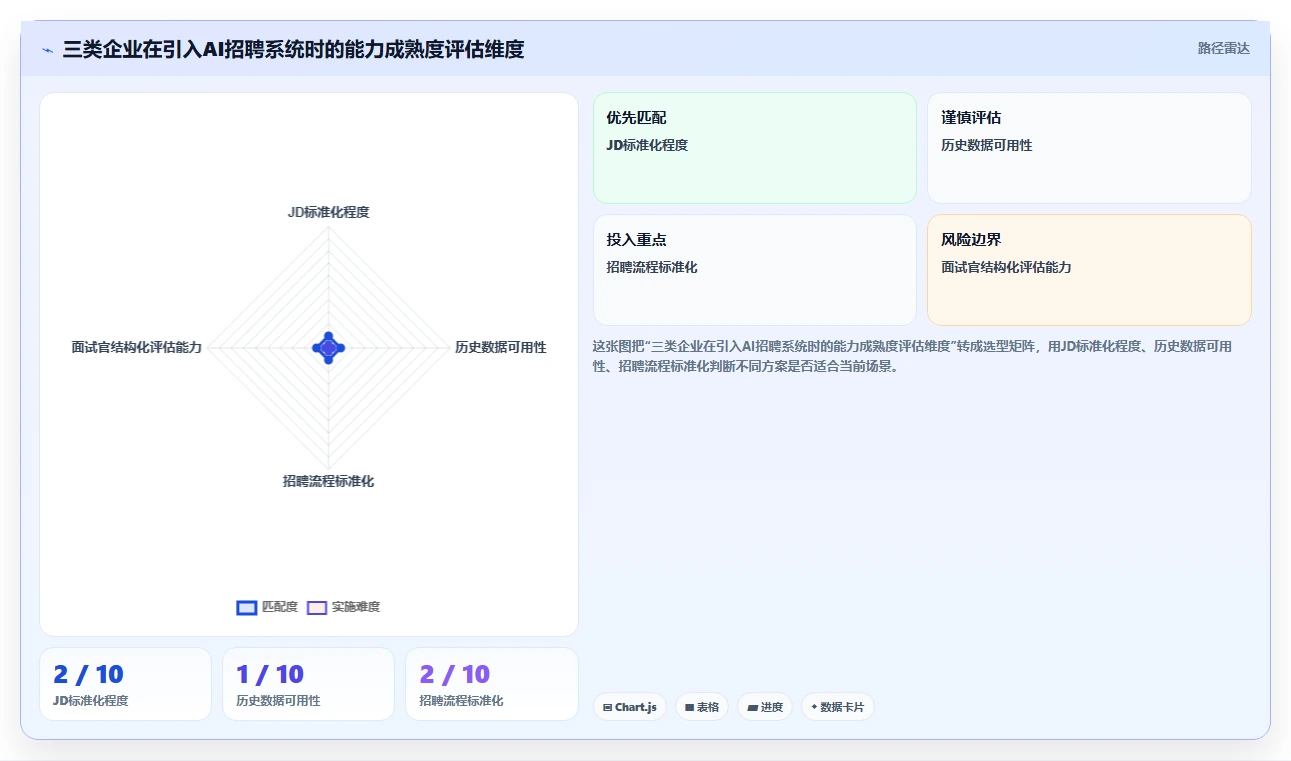Click the 2 / 10 招聘流程标准化 stat card
Viewport: 1291px width, 761px height.
(492, 684)
